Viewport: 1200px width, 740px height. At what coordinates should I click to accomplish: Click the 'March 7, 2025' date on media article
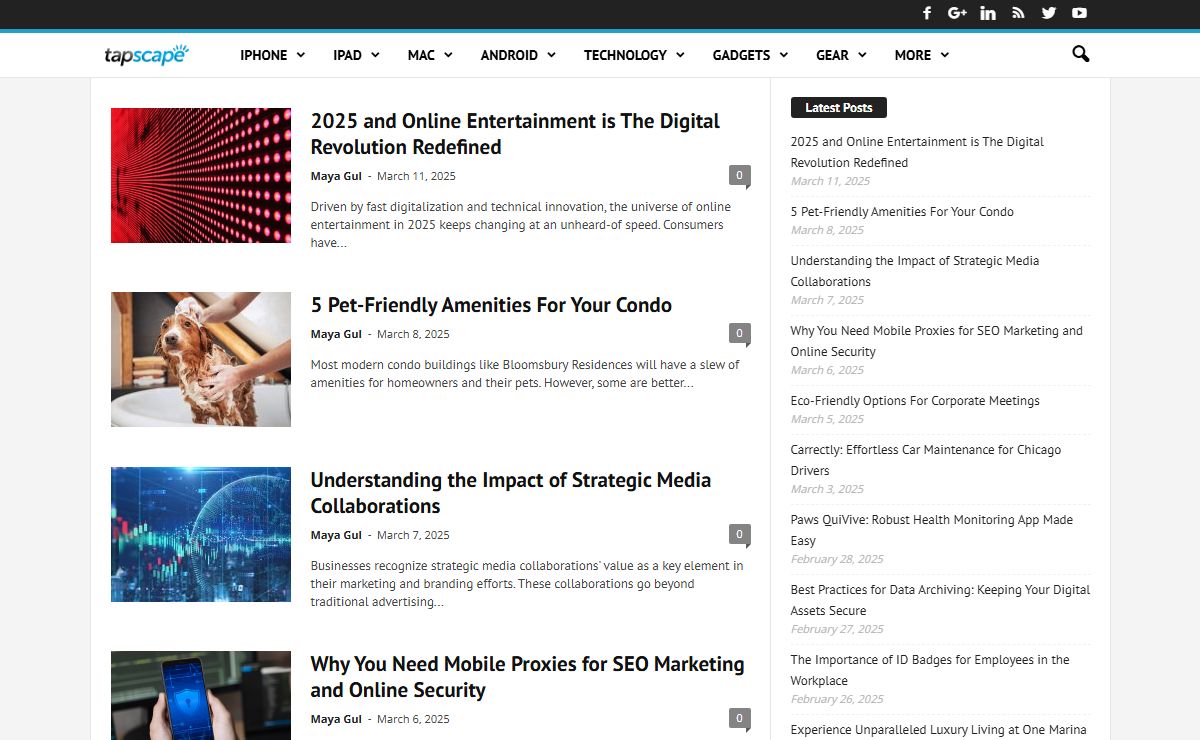pyautogui.click(x=413, y=535)
